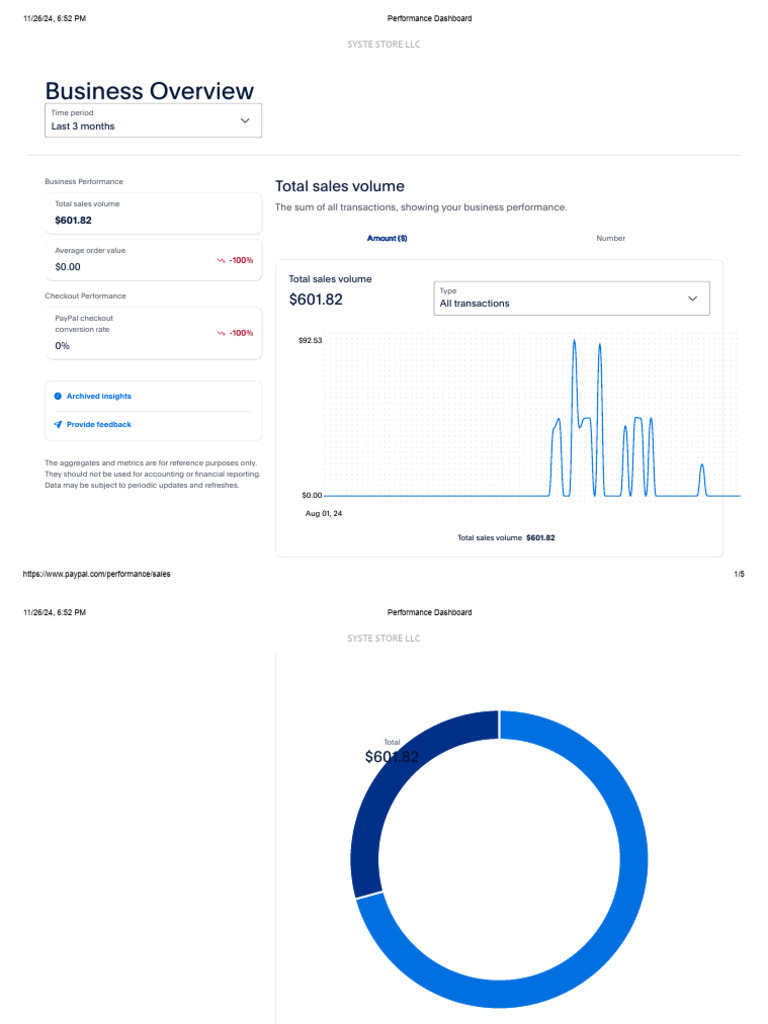The width and height of the screenshot is (768, 1024).
Task: Click the paypal.com/performance/sales URL footer
Action: [x=97, y=574]
